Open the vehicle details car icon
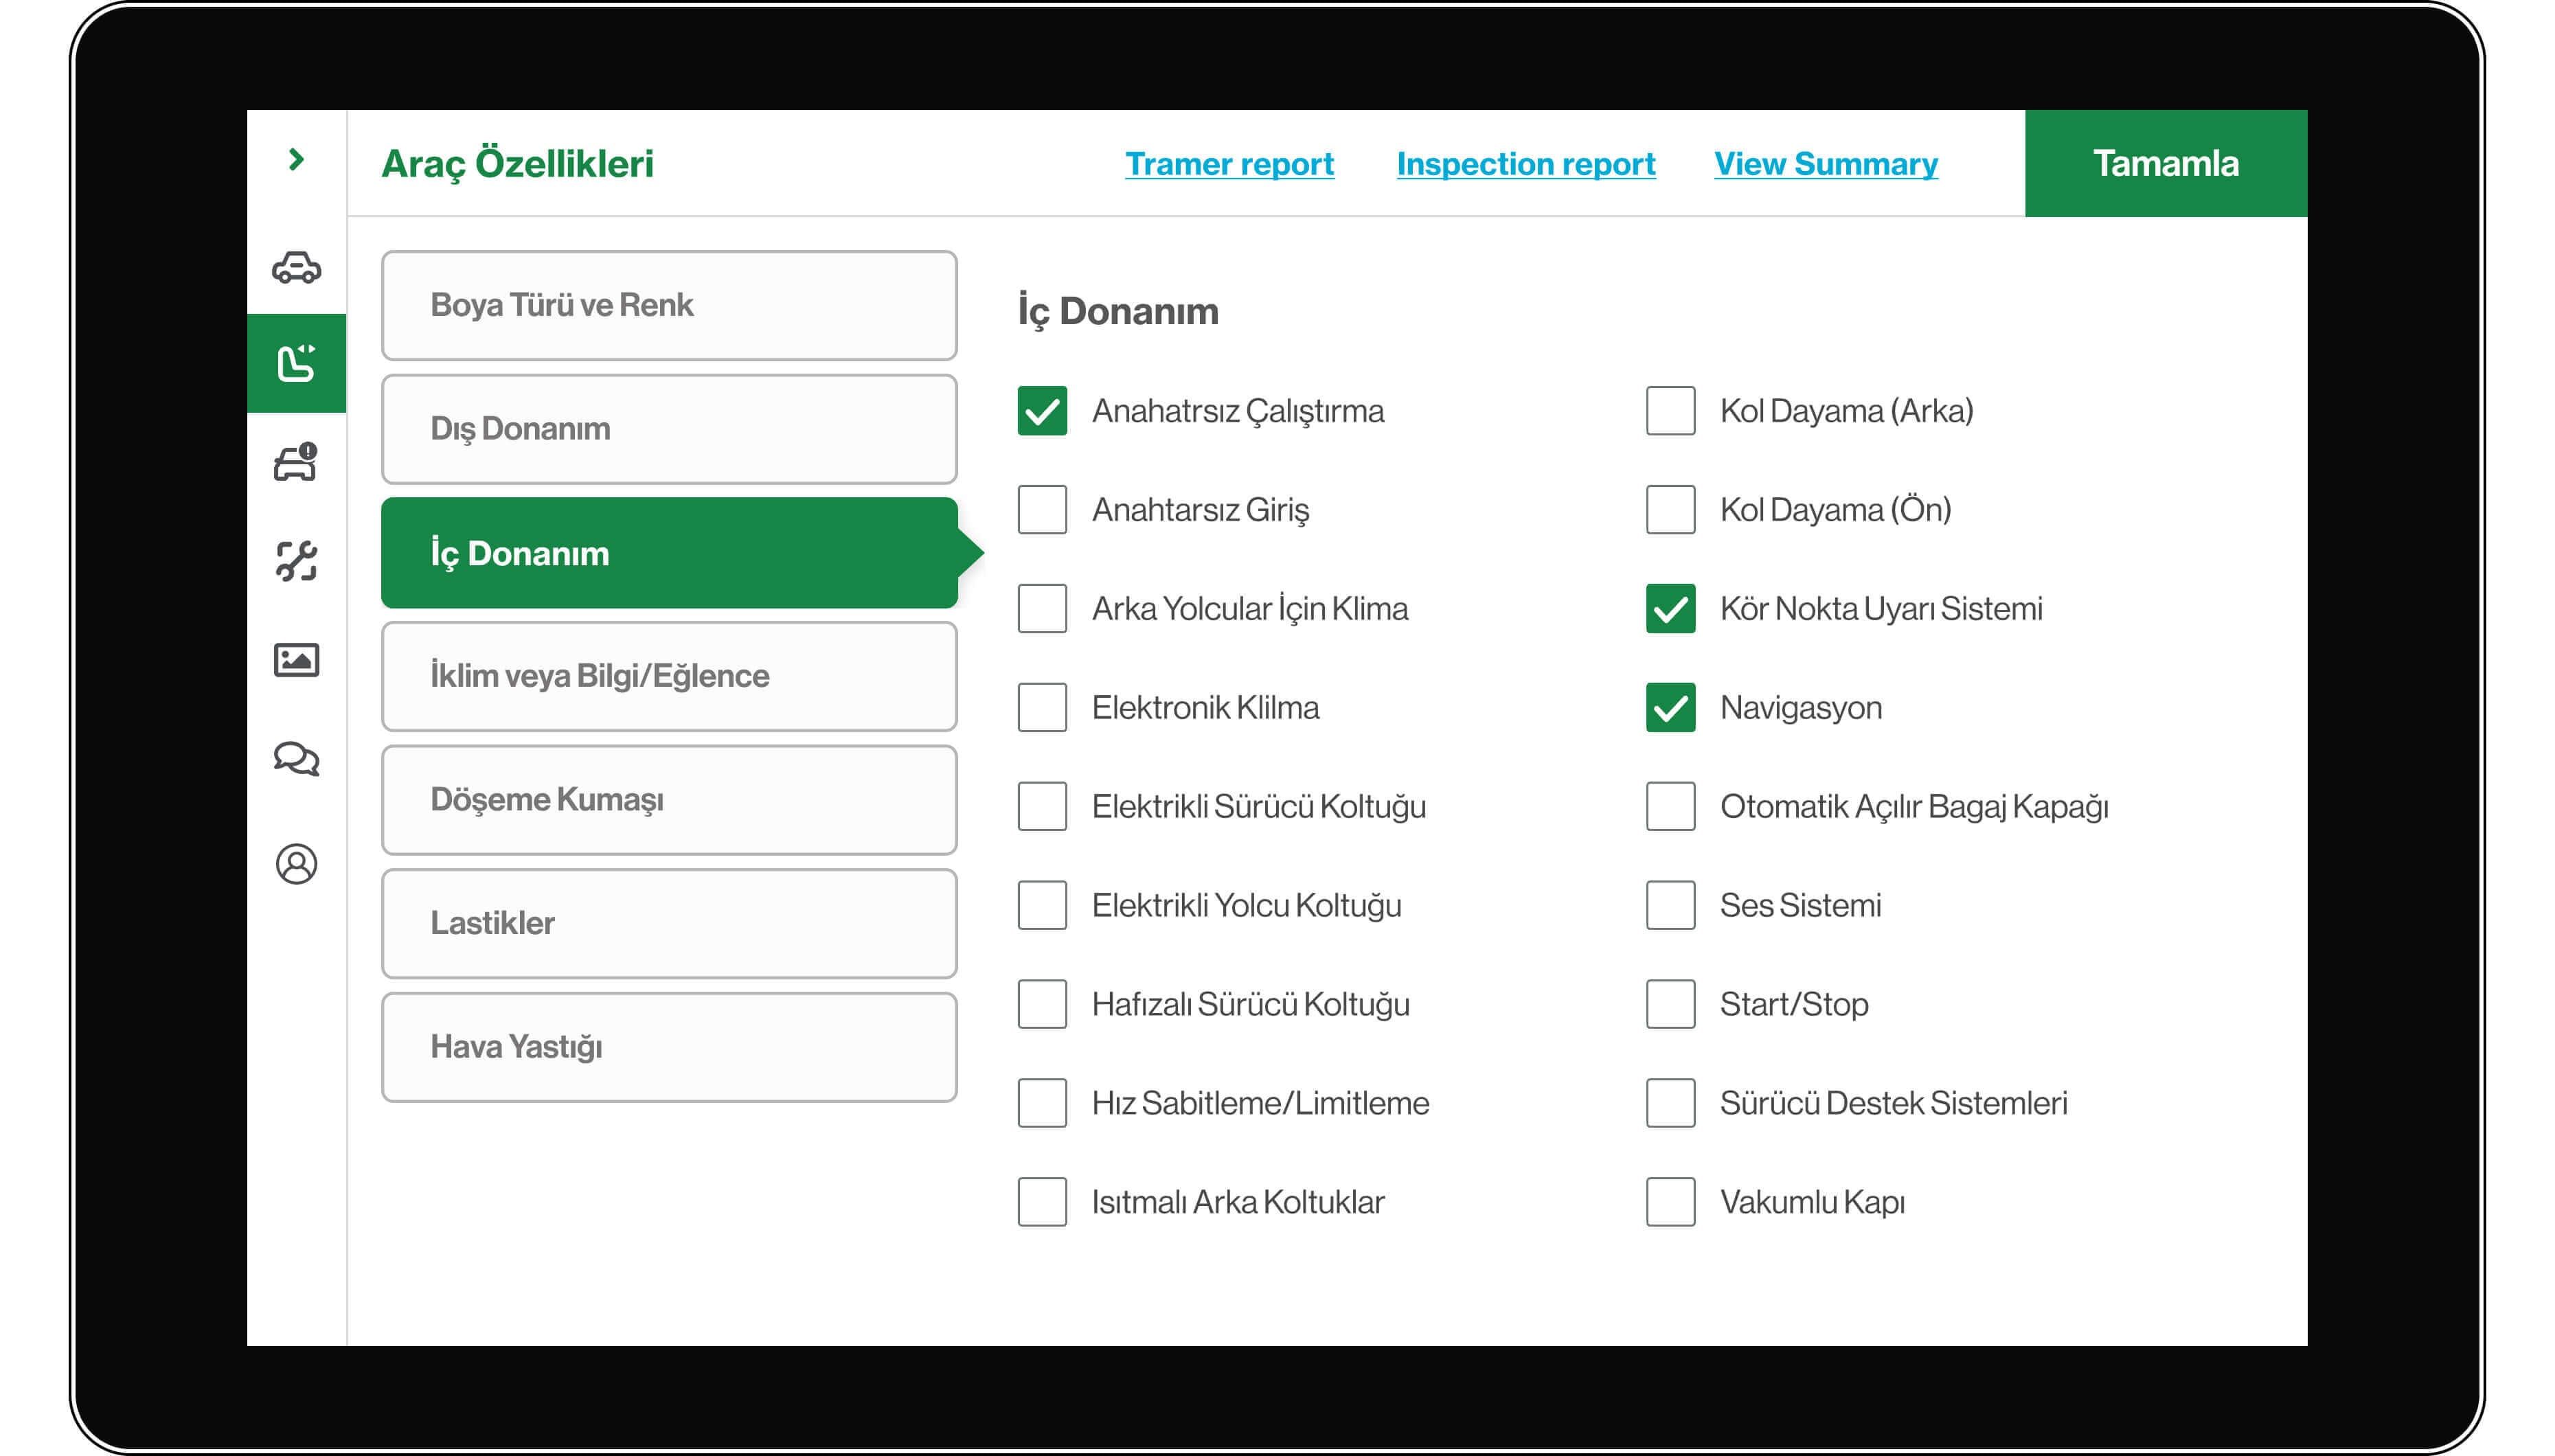 (295, 268)
